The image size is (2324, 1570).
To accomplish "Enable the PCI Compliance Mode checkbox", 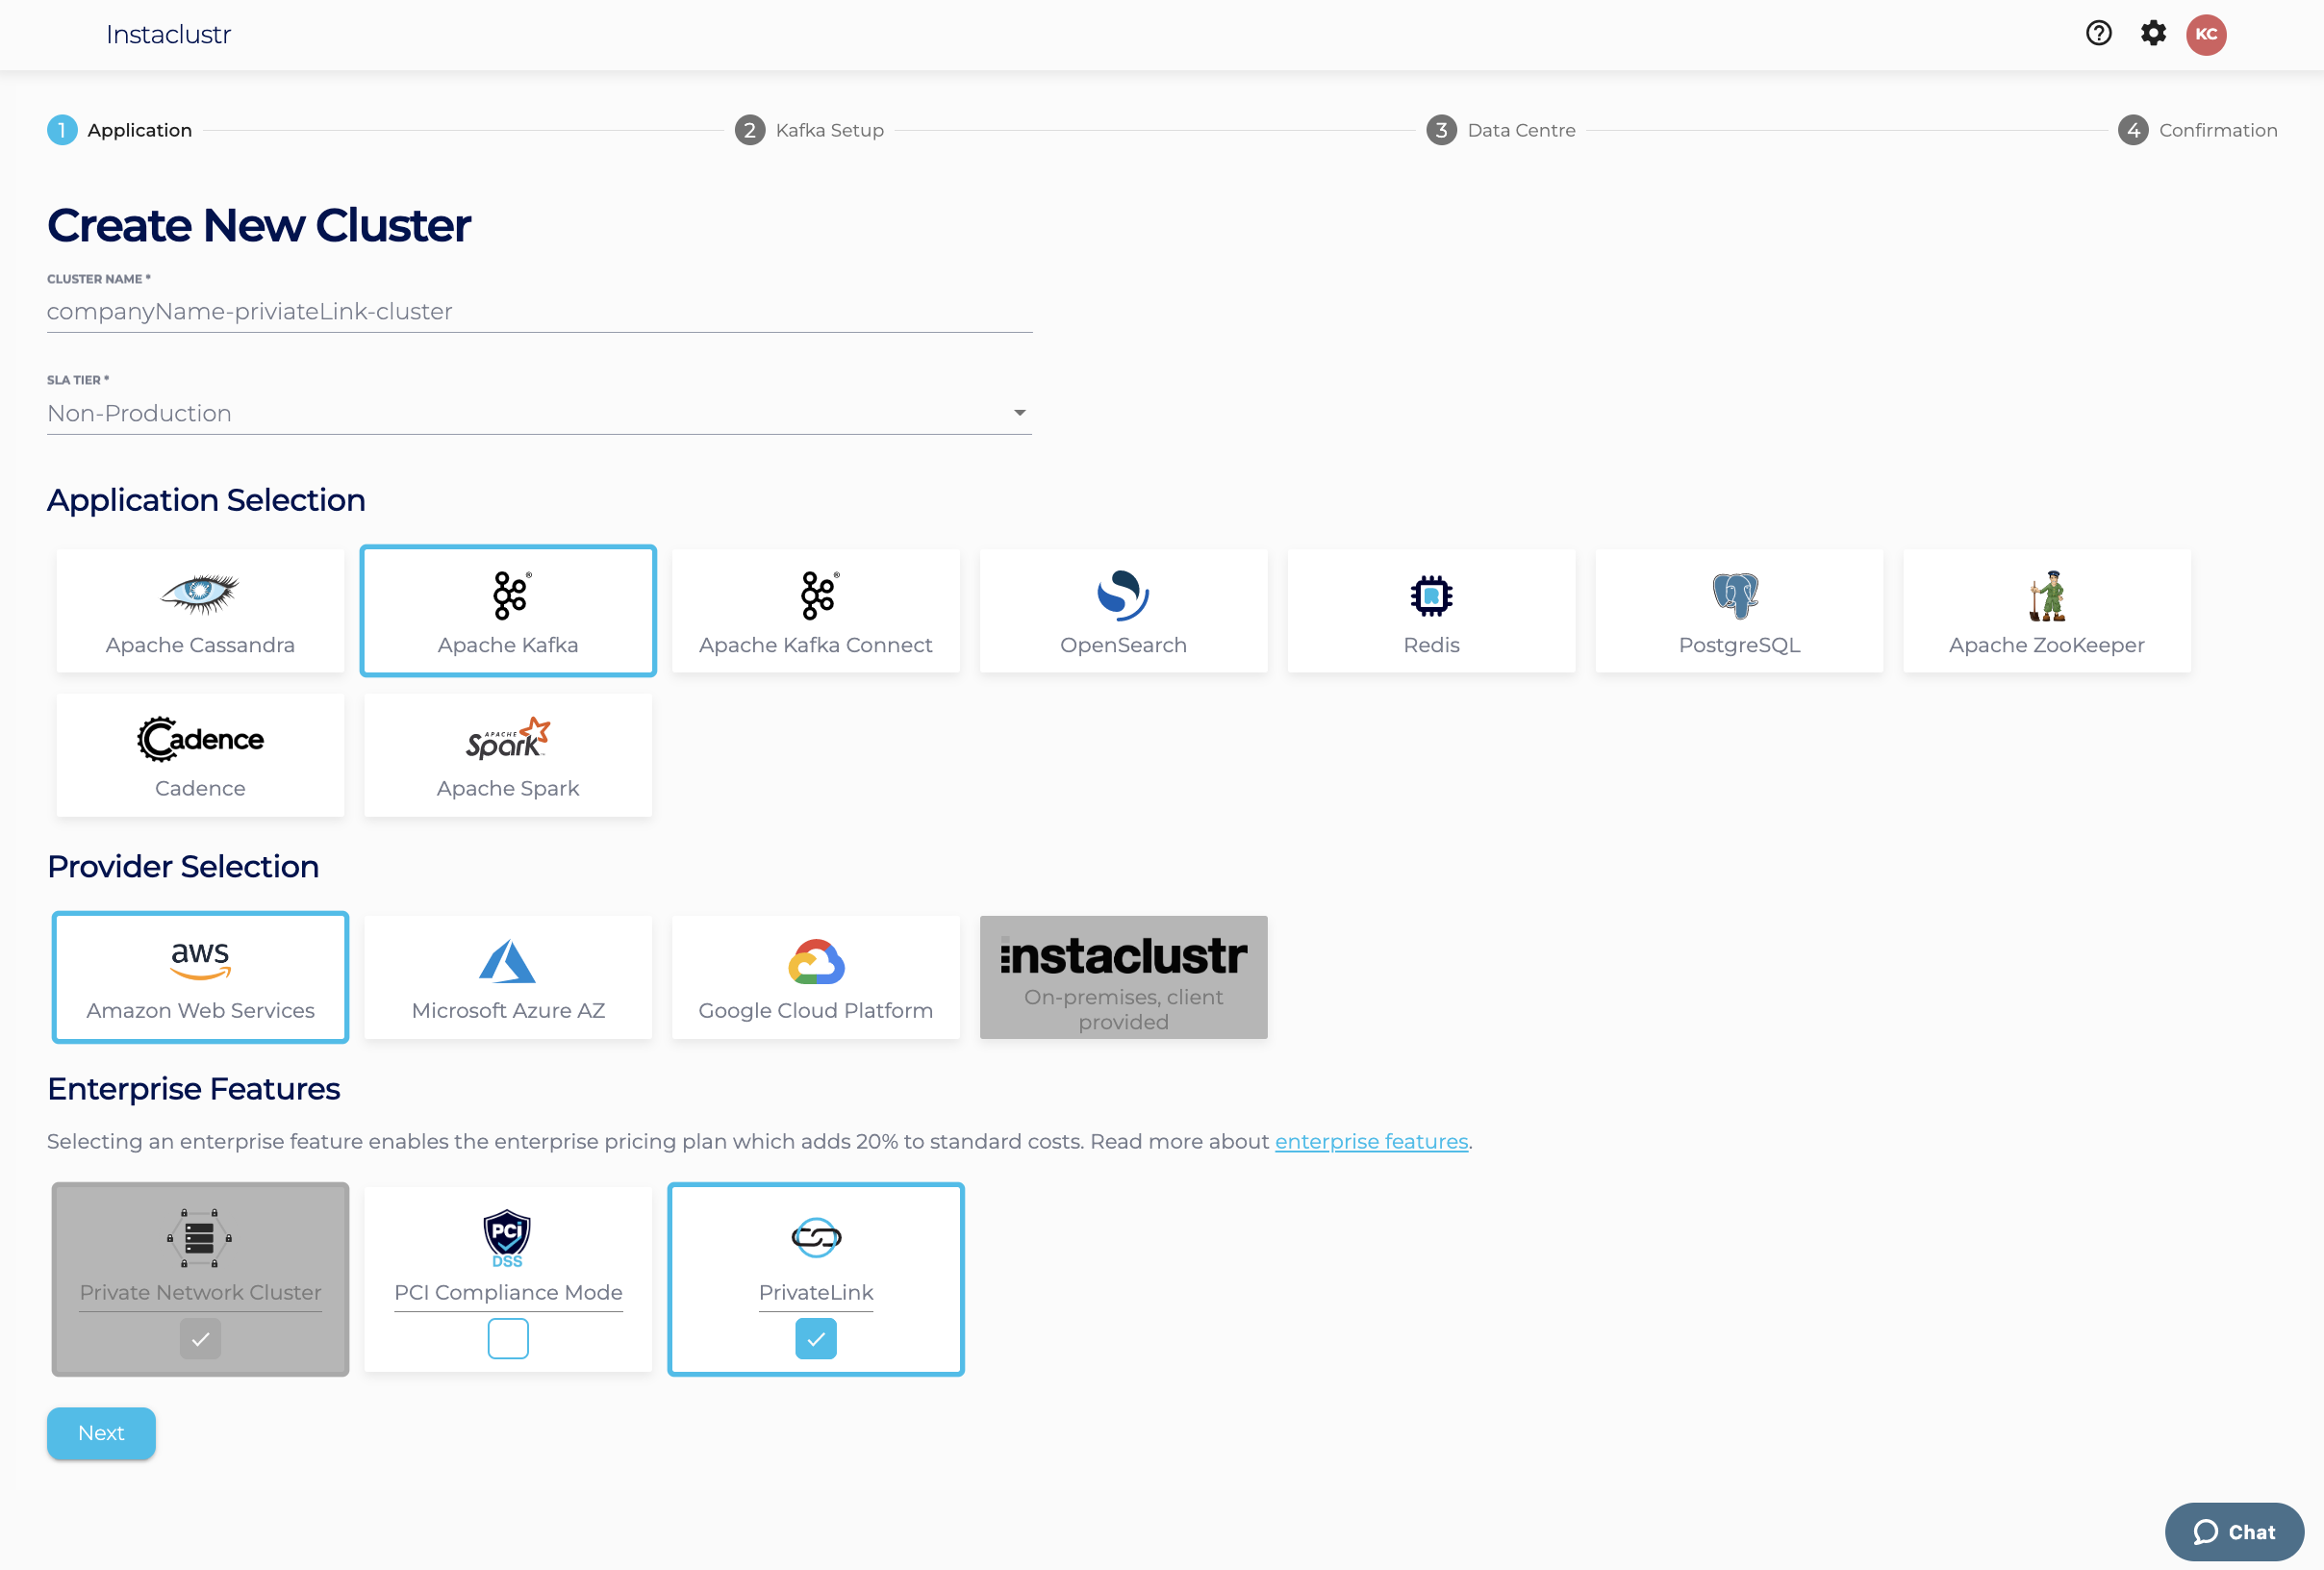I will coord(508,1338).
